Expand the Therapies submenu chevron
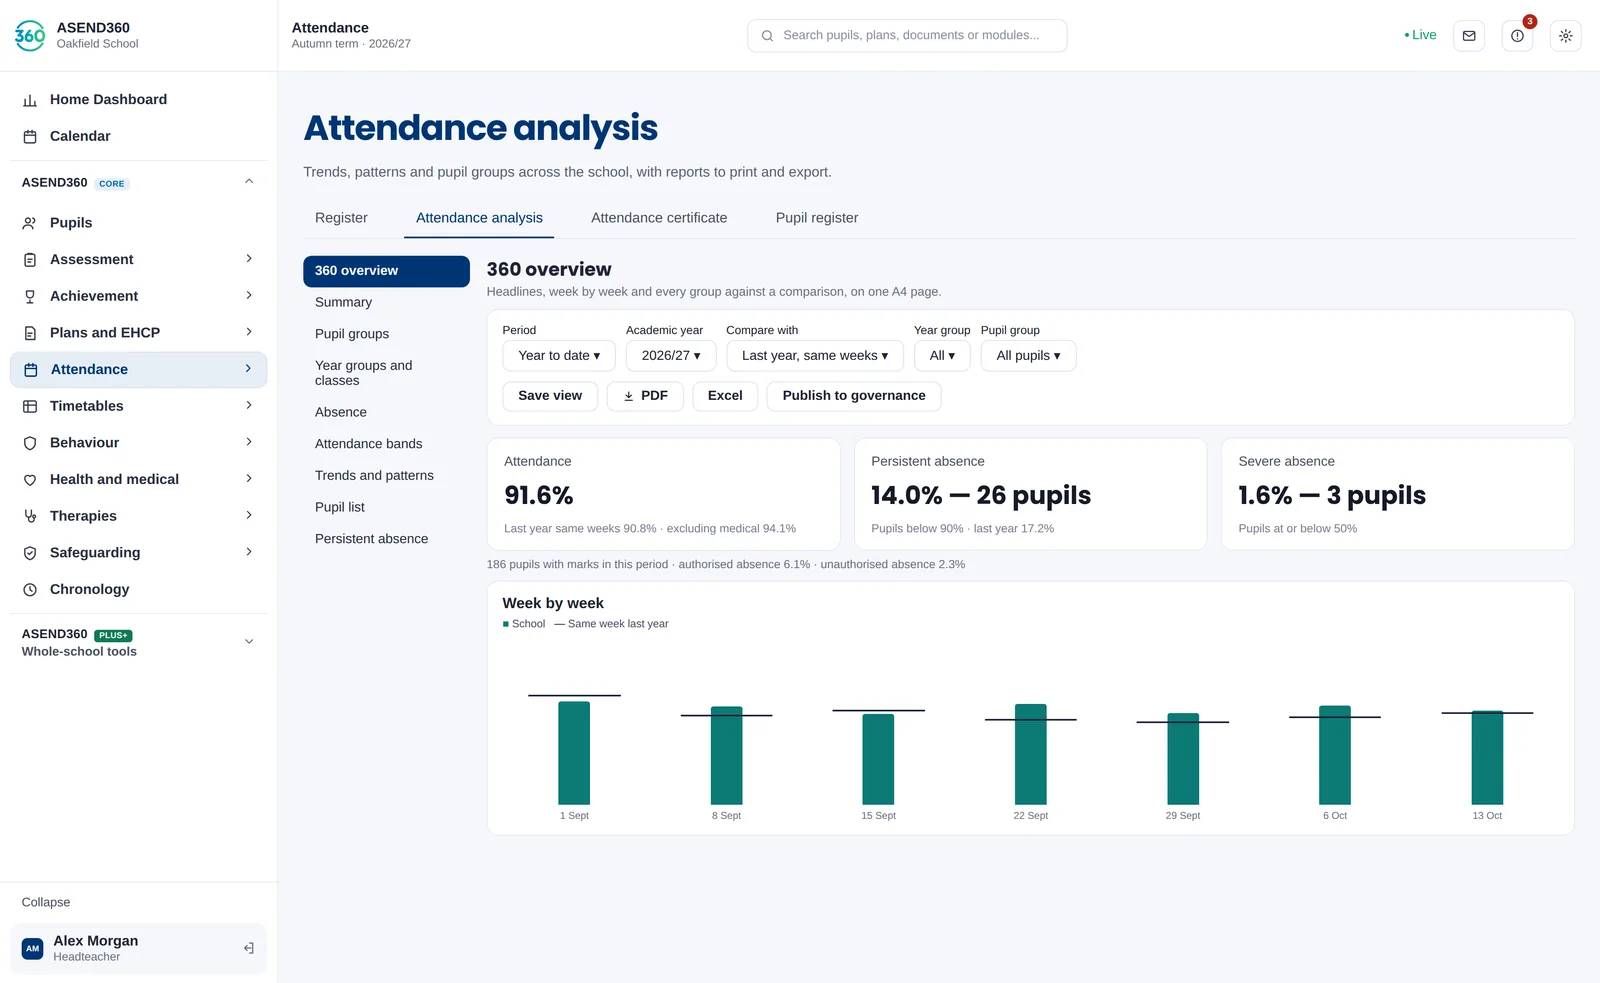Viewport: 1600px width, 983px height. pos(249,515)
